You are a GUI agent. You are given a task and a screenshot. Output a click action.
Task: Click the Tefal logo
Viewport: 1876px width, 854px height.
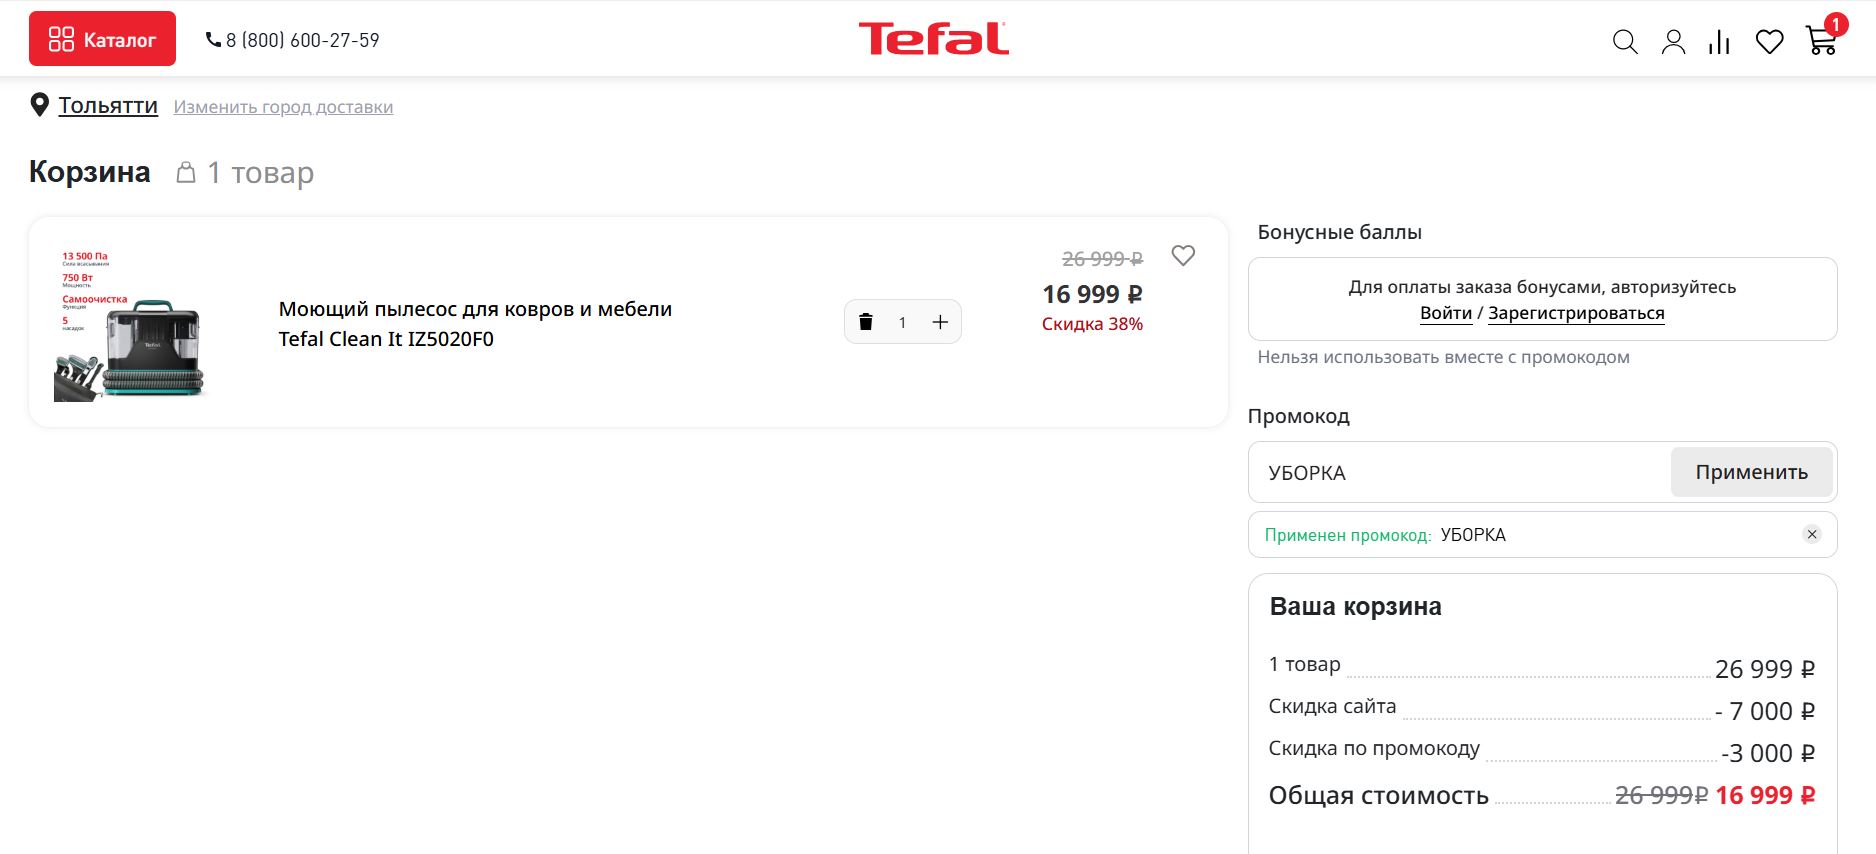(933, 39)
